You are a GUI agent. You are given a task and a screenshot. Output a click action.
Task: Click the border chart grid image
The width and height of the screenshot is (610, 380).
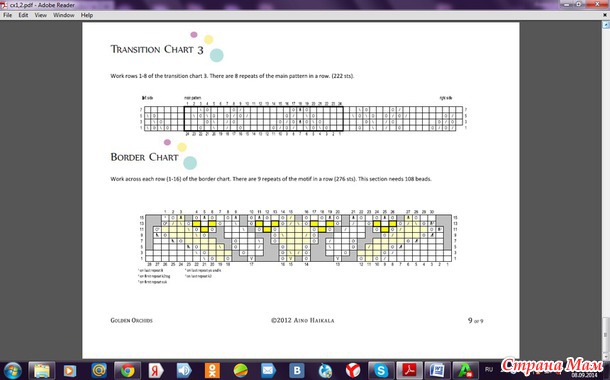(x=298, y=237)
